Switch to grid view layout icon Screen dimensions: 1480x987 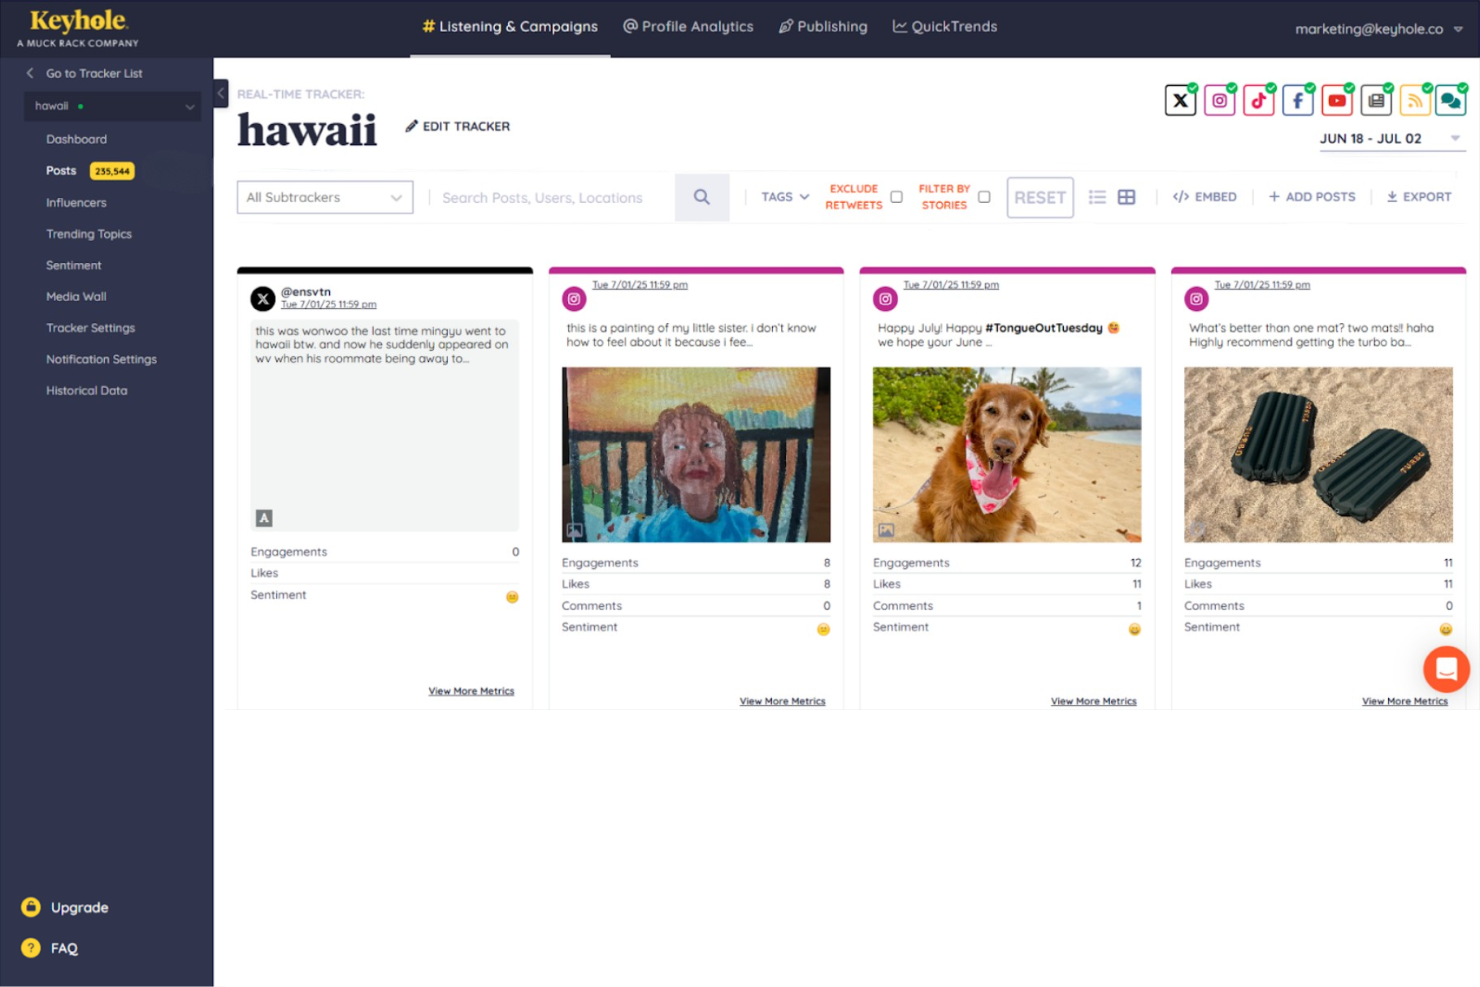tap(1126, 197)
